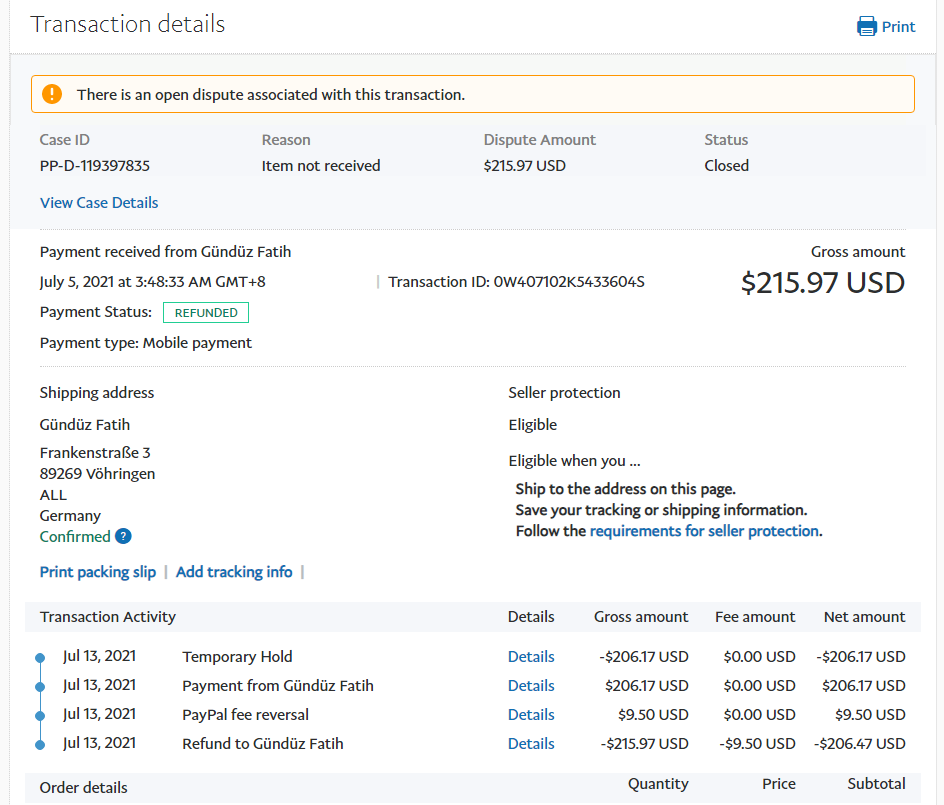Viewport: 944px width, 805px height.
Task: Click the open dispute alert banner
Action: tap(472, 95)
